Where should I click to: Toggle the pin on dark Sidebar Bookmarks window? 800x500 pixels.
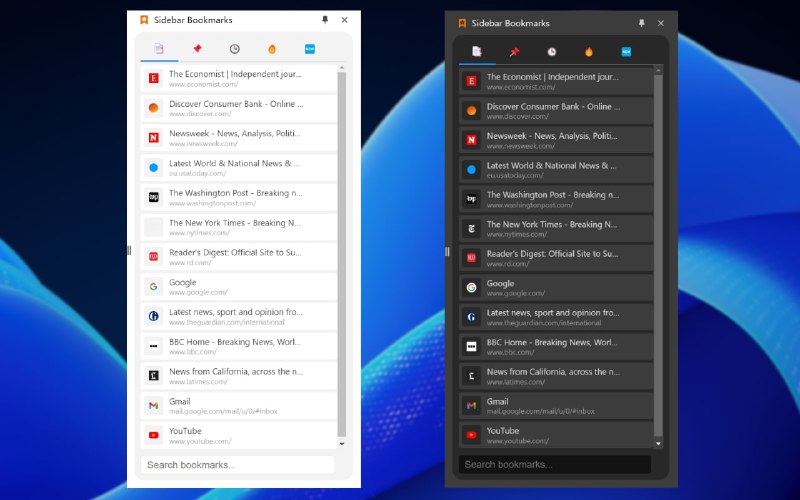[x=642, y=23]
